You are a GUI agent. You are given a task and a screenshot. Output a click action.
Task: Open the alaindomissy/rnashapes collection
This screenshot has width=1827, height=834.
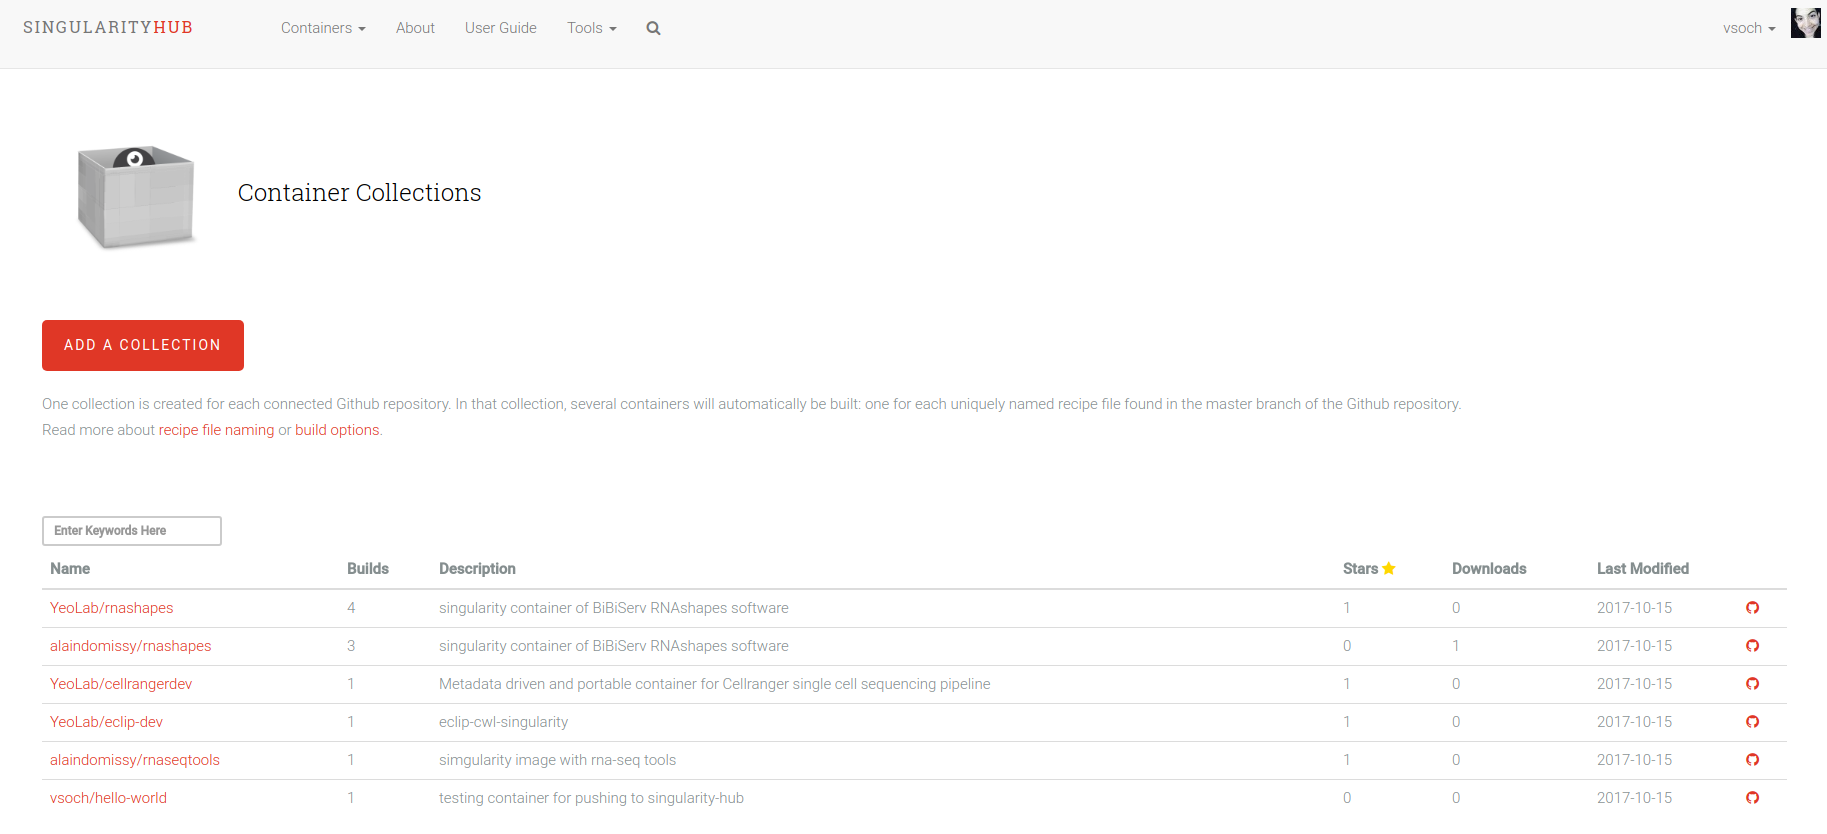[131, 646]
